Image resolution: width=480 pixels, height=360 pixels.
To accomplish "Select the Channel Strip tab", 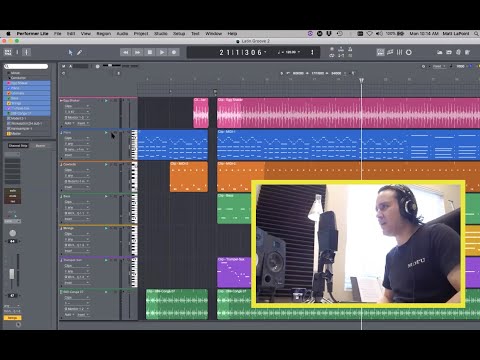I will point(18,146).
